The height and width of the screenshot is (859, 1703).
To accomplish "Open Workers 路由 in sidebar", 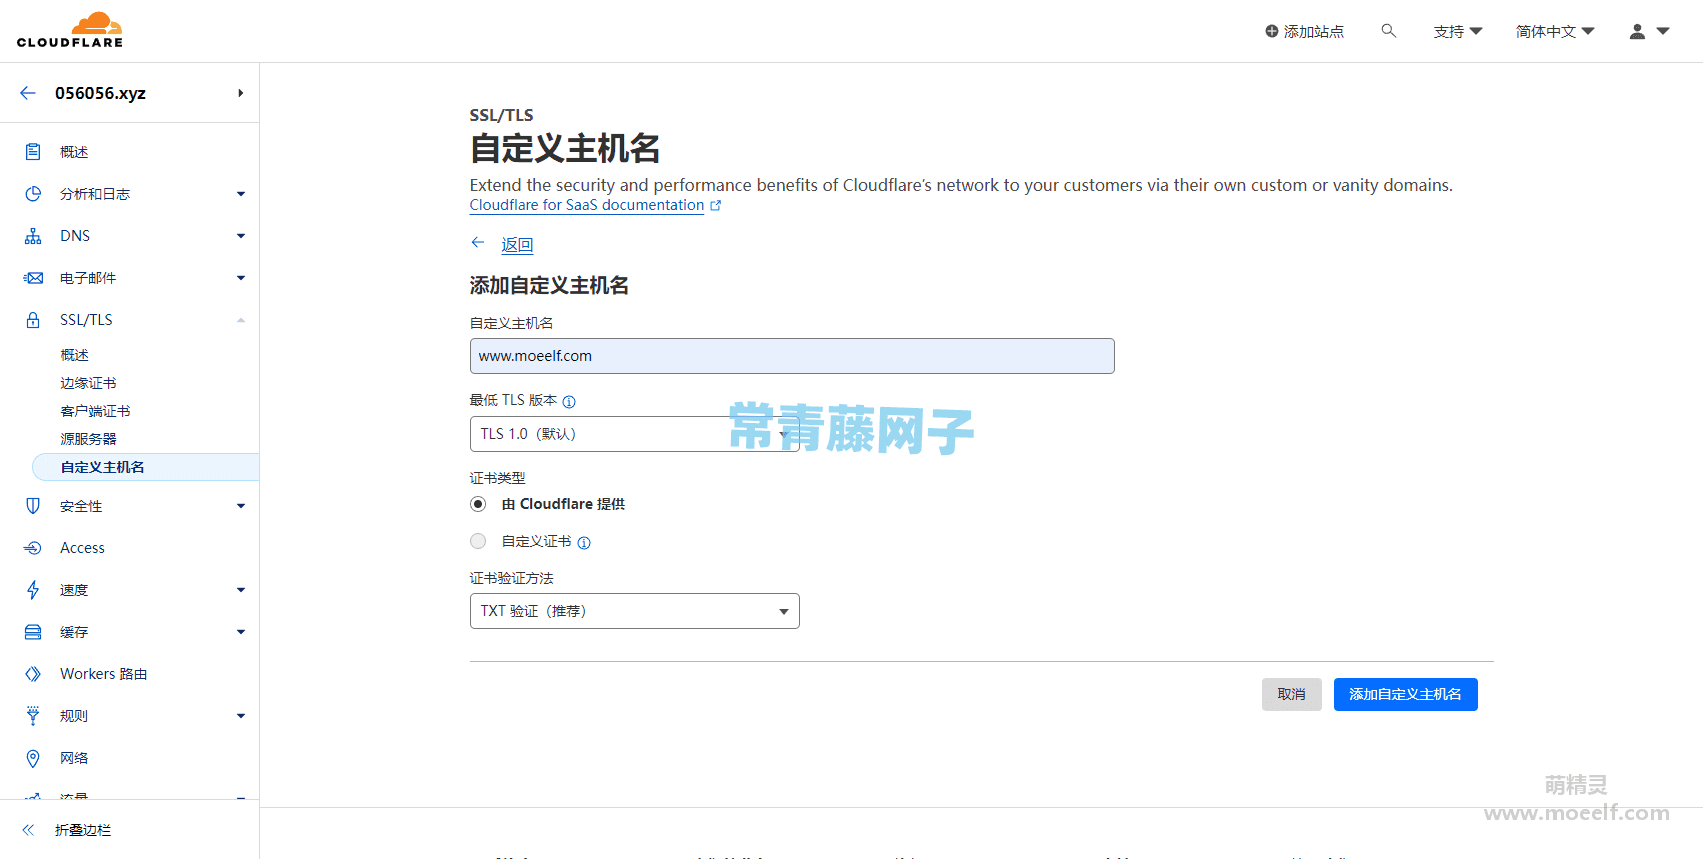I will pyautogui.click(x=104, y=674).
